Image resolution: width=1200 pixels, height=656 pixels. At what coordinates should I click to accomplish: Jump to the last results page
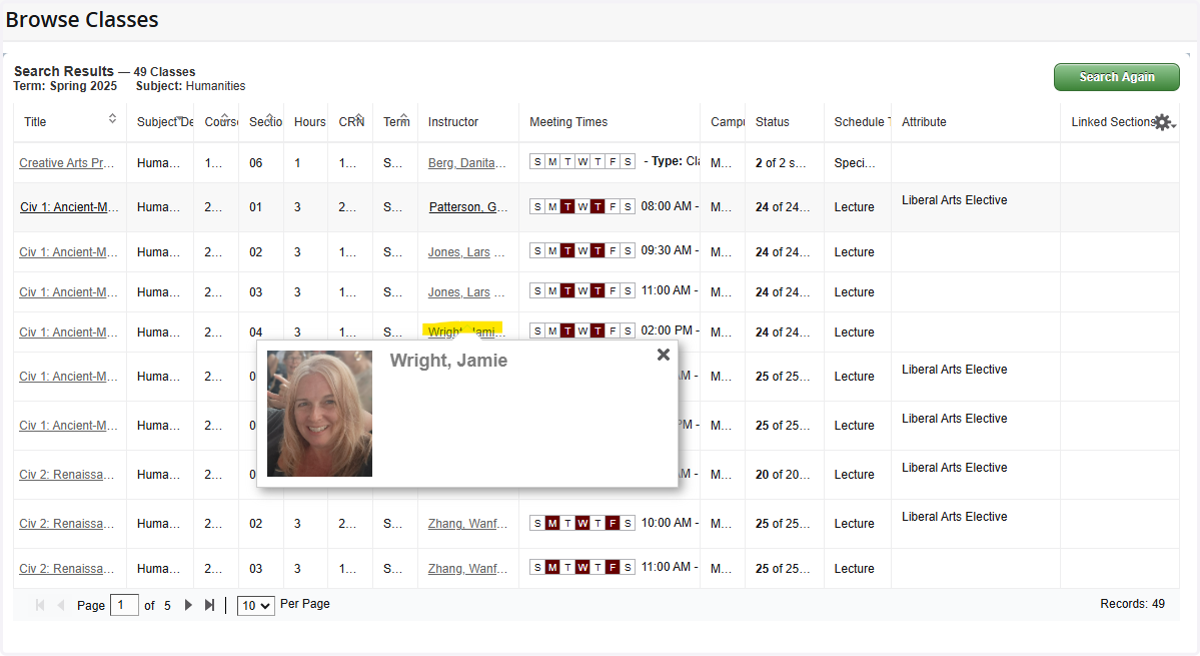[210, 605]
